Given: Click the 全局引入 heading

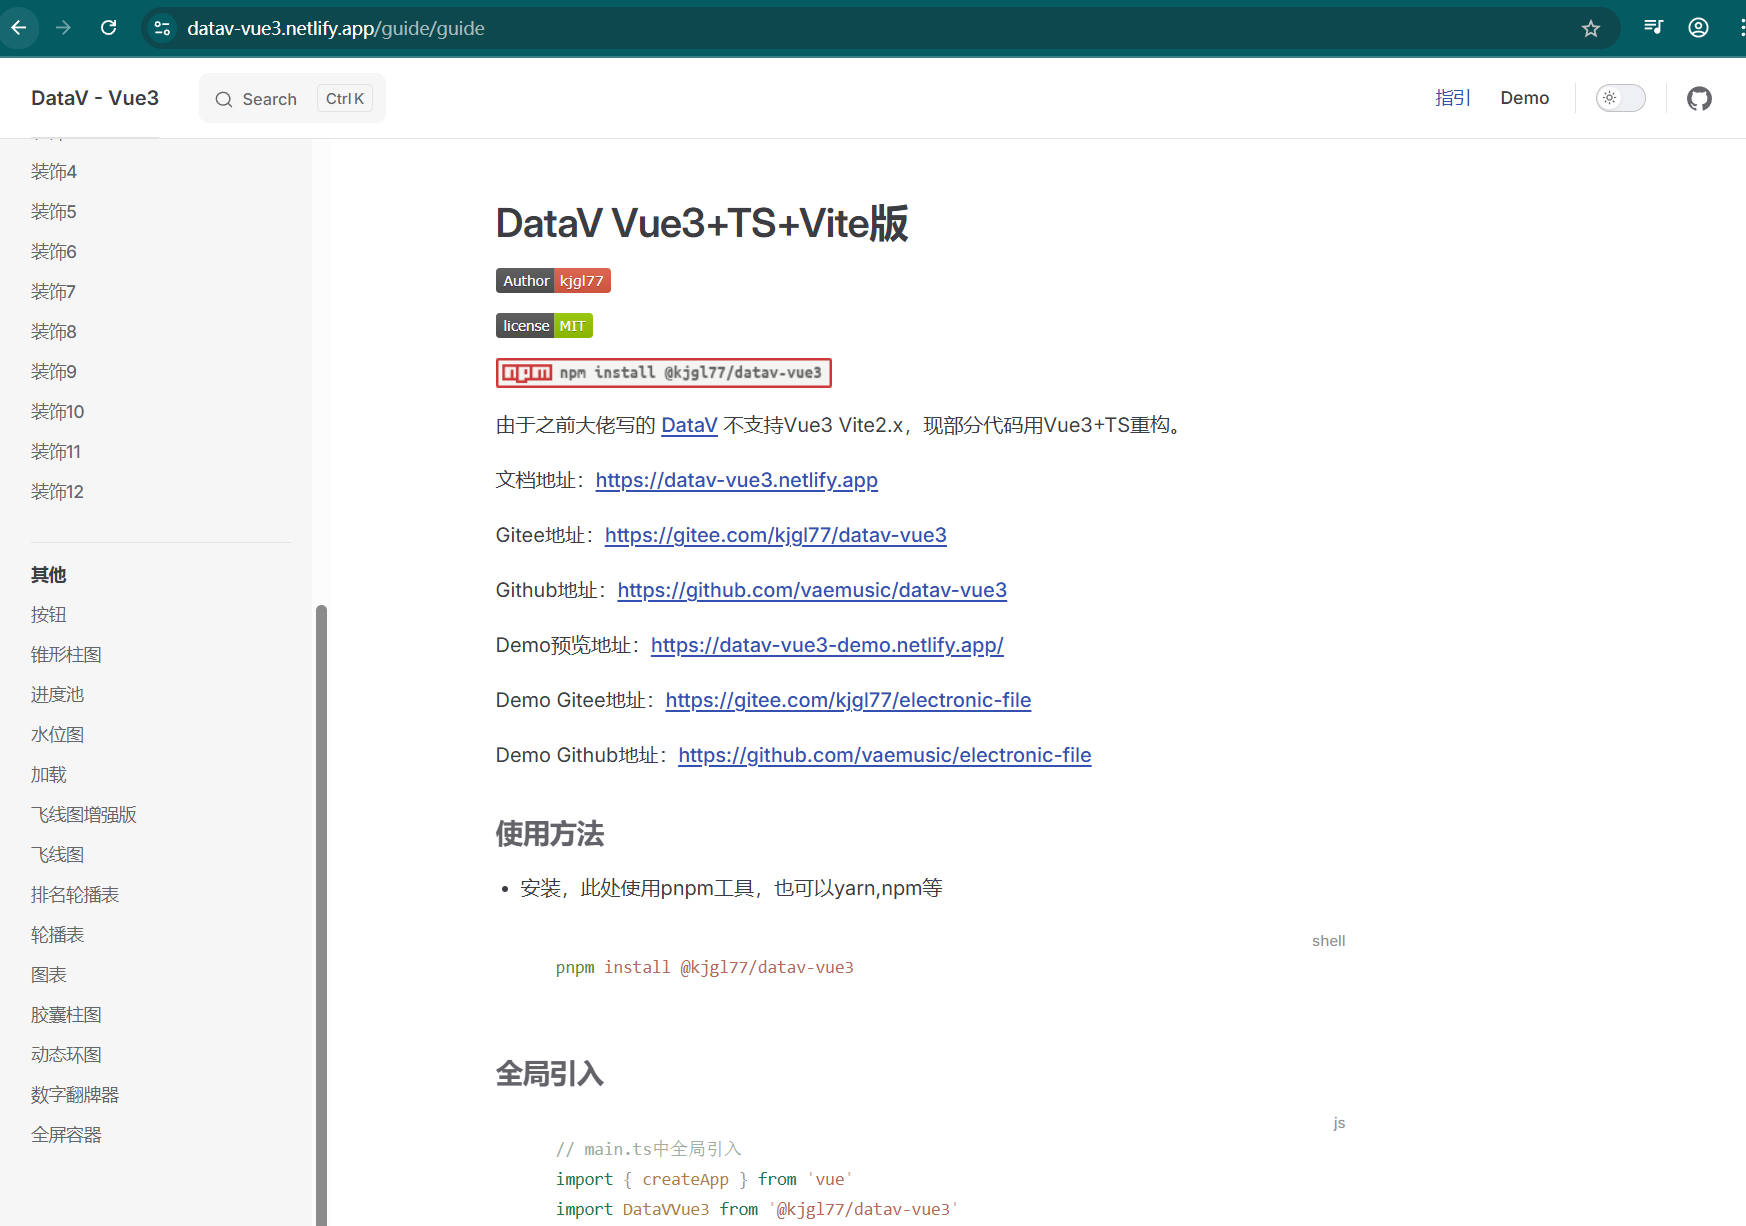Looking at the screenshot, I should (x=550, y=1074).
